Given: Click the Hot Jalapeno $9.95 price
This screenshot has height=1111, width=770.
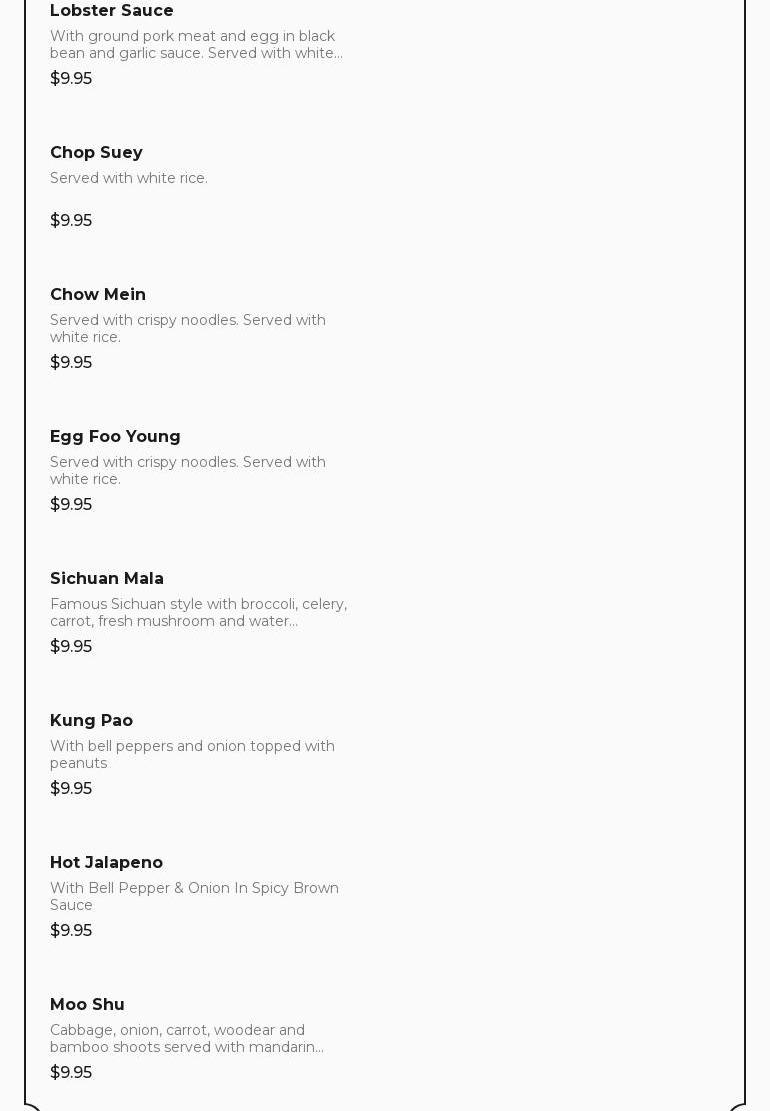Looking at the screenshot, I should coord(71,931).
